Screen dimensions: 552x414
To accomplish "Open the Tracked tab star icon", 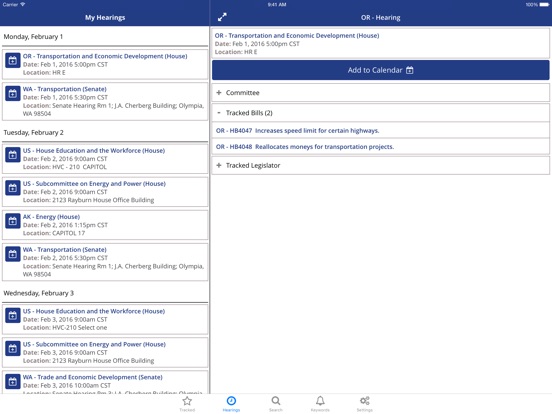I will (187, 404).
